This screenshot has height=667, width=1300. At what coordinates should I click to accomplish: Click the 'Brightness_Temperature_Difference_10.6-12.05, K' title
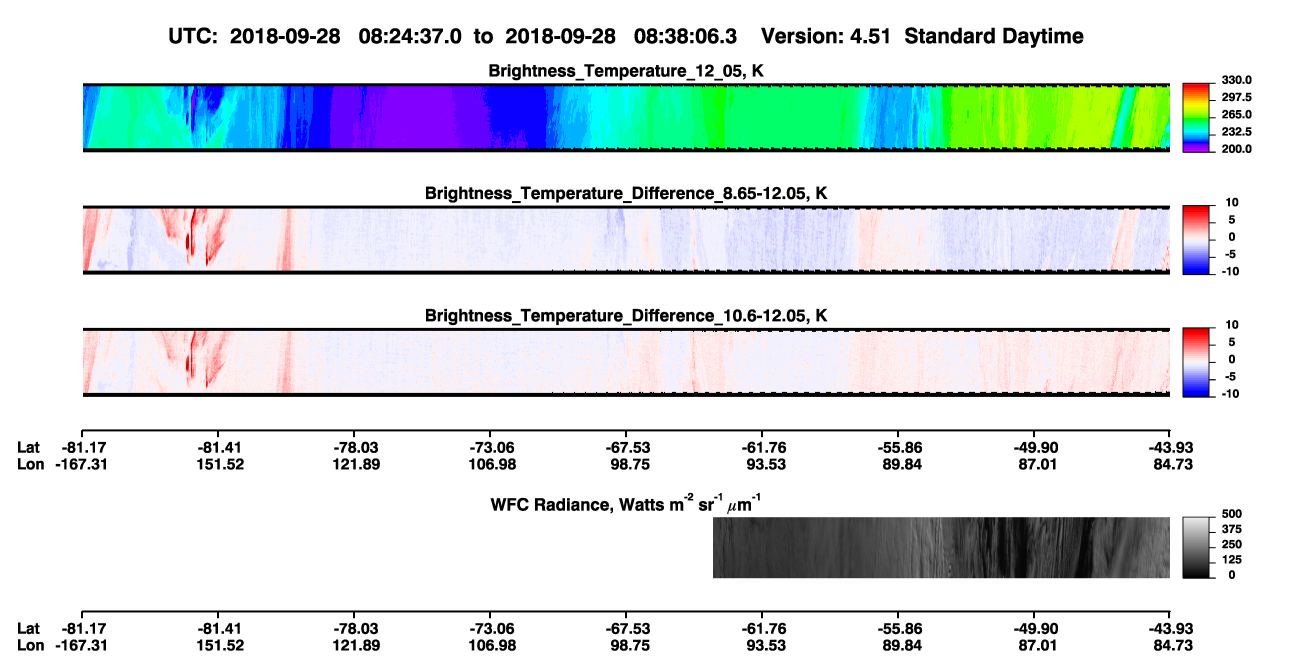[626, 315]
